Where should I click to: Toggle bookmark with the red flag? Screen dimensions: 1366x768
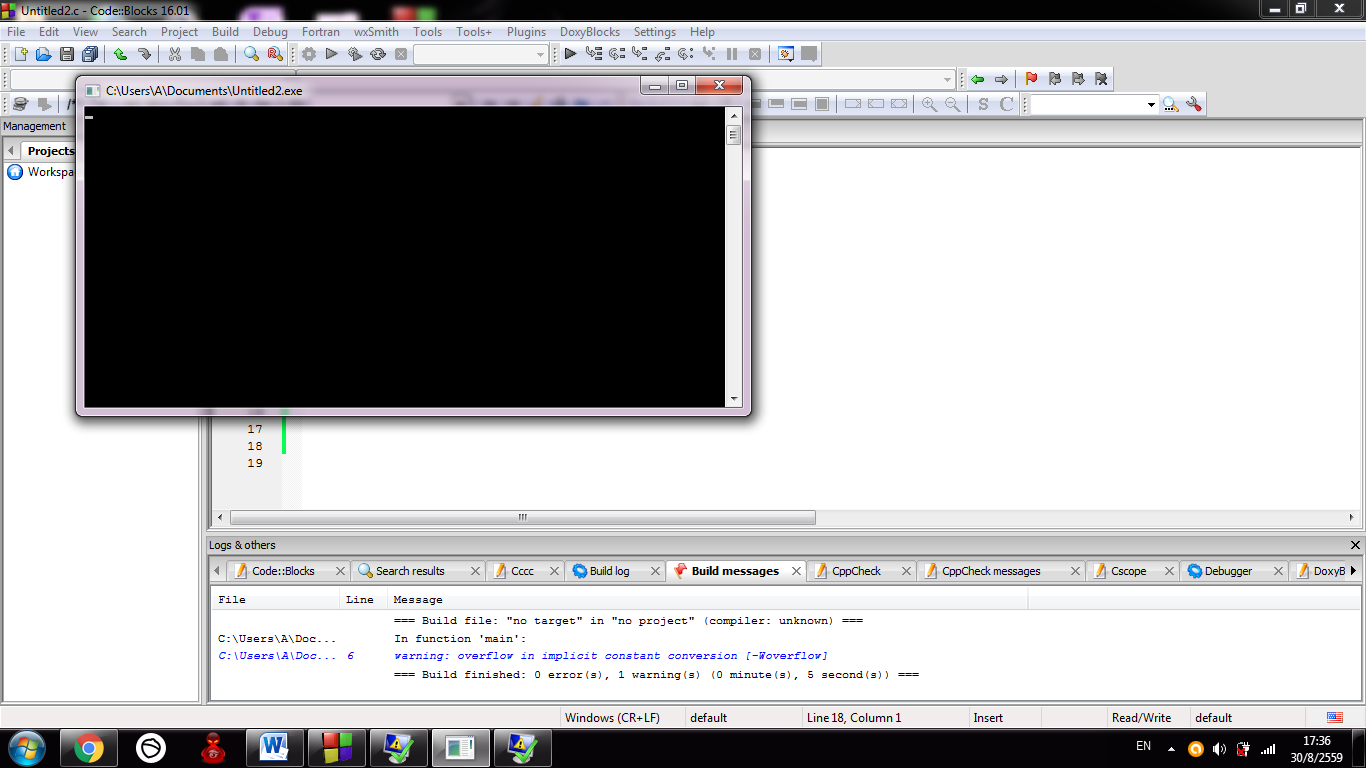(x=1032, y=79)
